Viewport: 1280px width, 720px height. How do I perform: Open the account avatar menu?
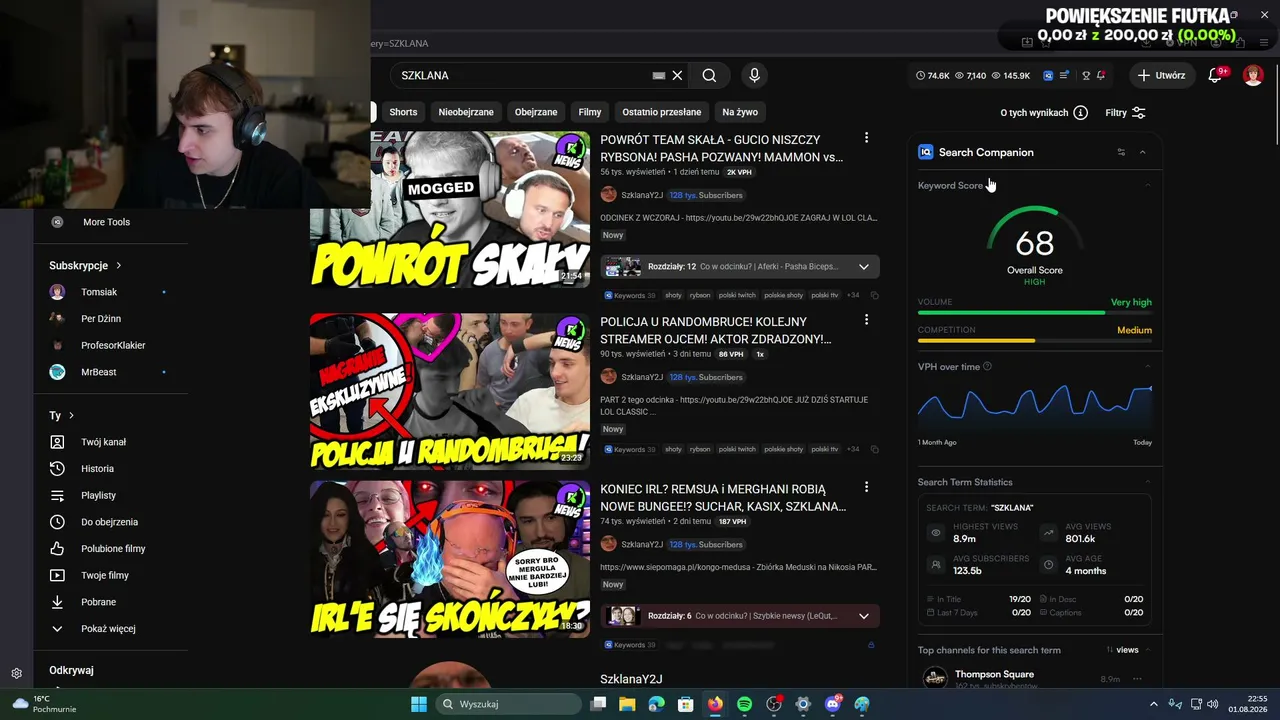(1253, 75)
